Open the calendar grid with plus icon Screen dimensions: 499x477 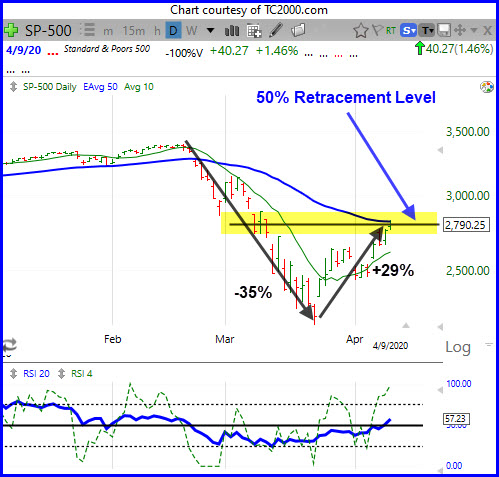pyautogui.click(x=254, y=31)
